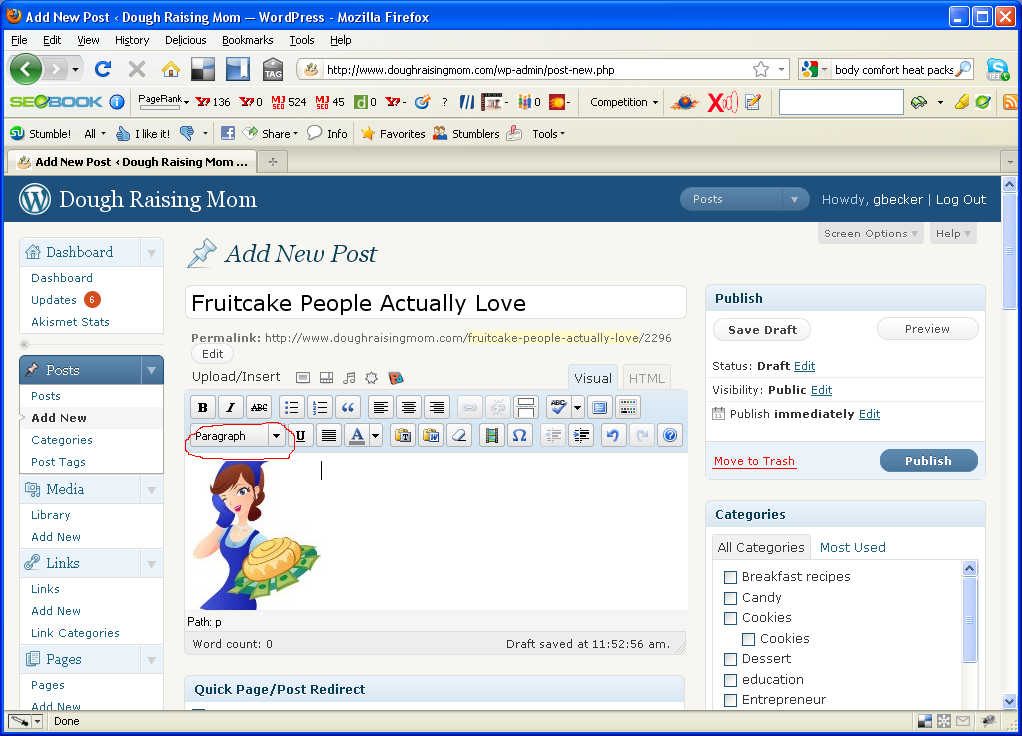Switch the editor to the HTML tab

point(647,378)
